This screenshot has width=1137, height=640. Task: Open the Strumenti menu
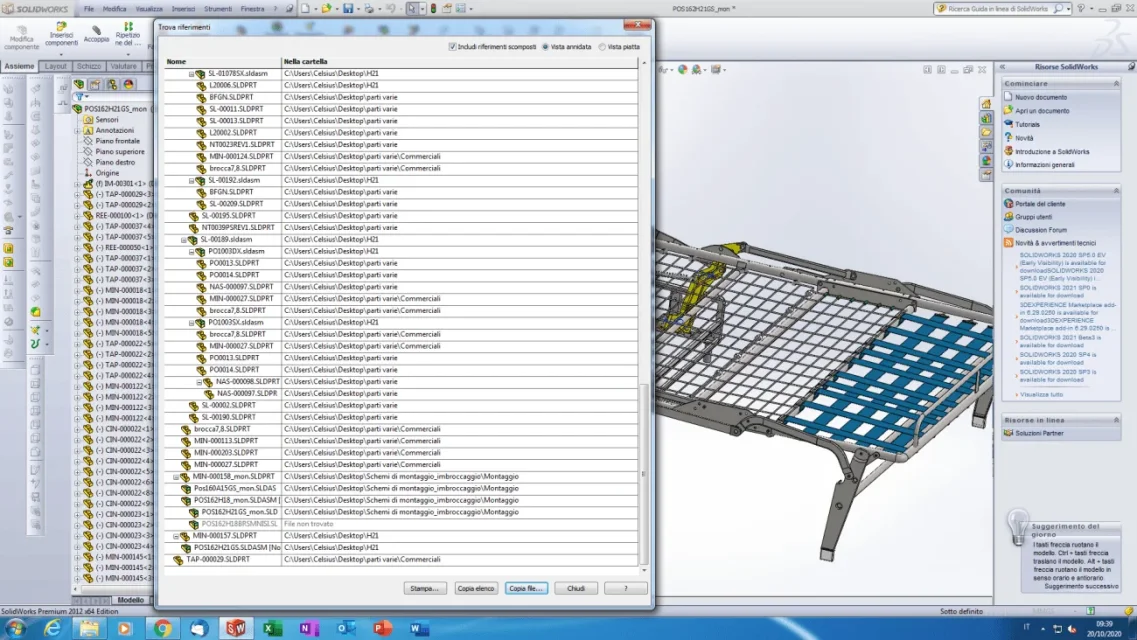pyautogui.click(x=218, y=9)
